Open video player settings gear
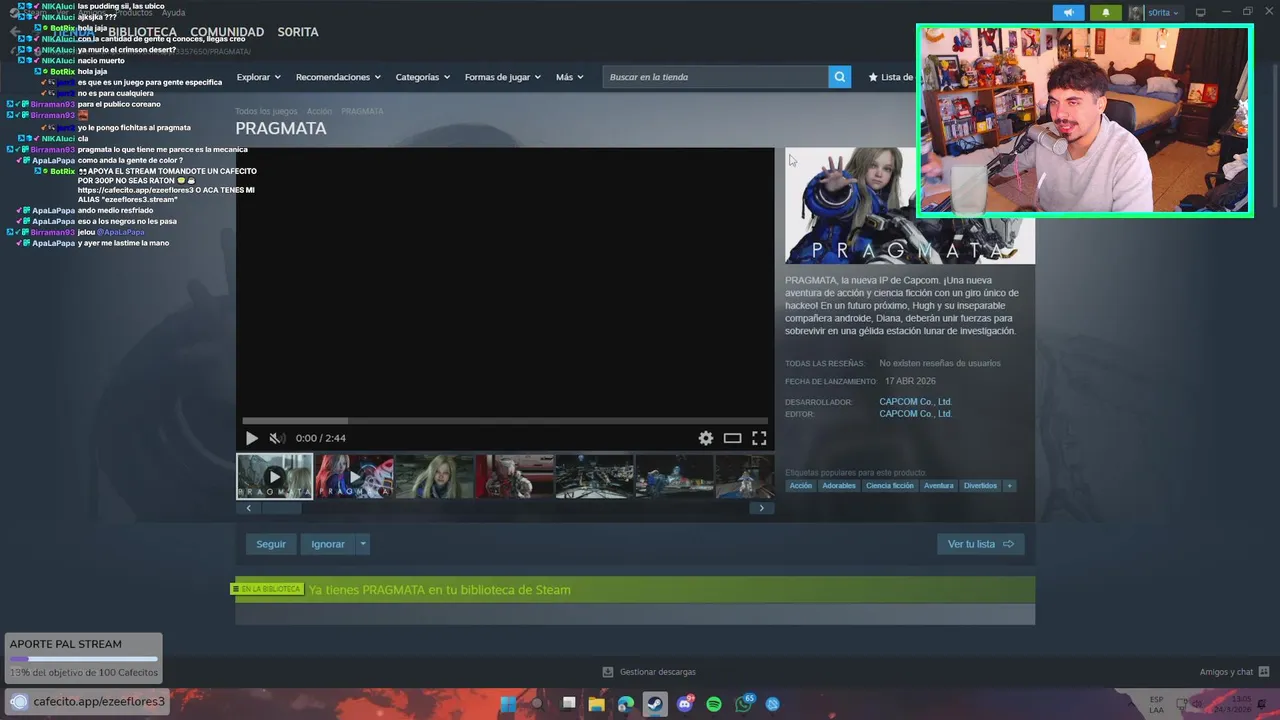Image resolution: width=1280 pixels, height=720 pixels. coord(706,438)
